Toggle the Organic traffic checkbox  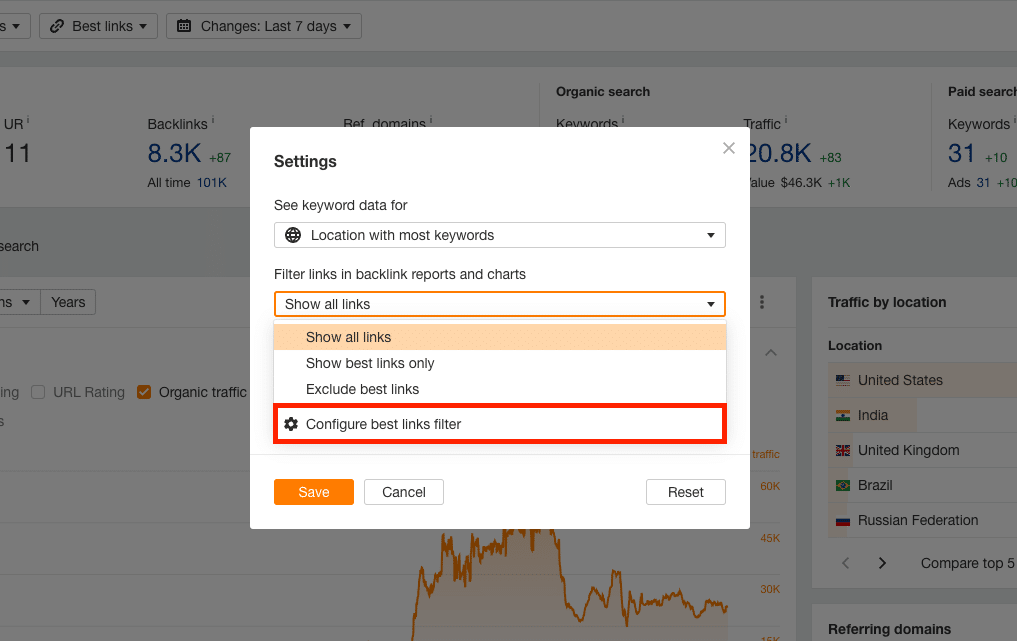coord(144,392)
